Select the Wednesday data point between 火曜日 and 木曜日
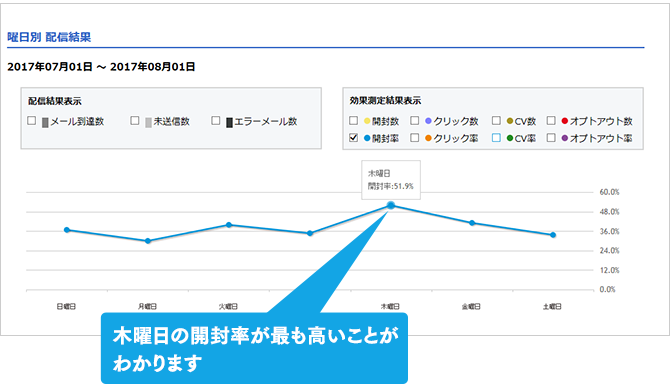670x387 pixels. [310, 233]
